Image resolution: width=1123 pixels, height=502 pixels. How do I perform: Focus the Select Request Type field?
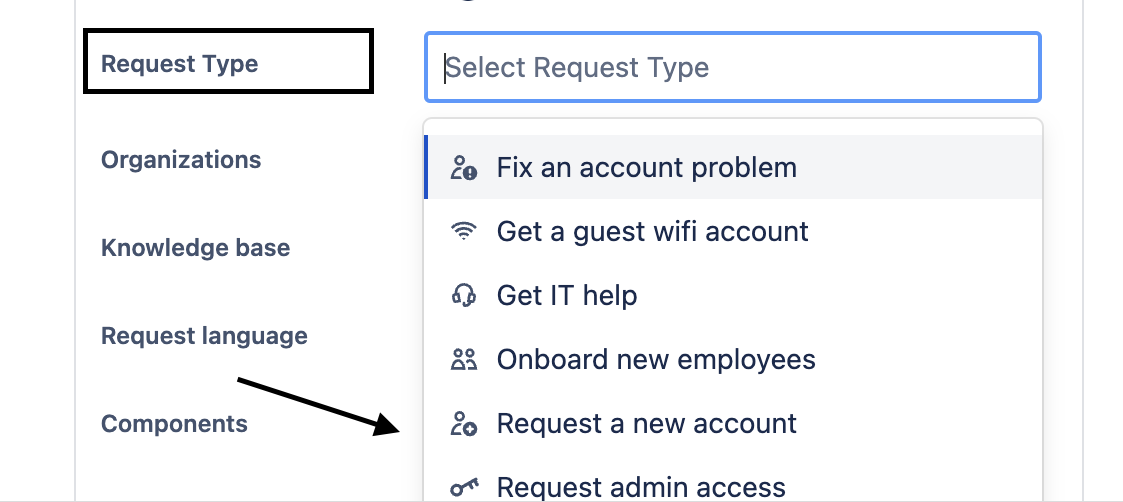[x=732, y=67]
